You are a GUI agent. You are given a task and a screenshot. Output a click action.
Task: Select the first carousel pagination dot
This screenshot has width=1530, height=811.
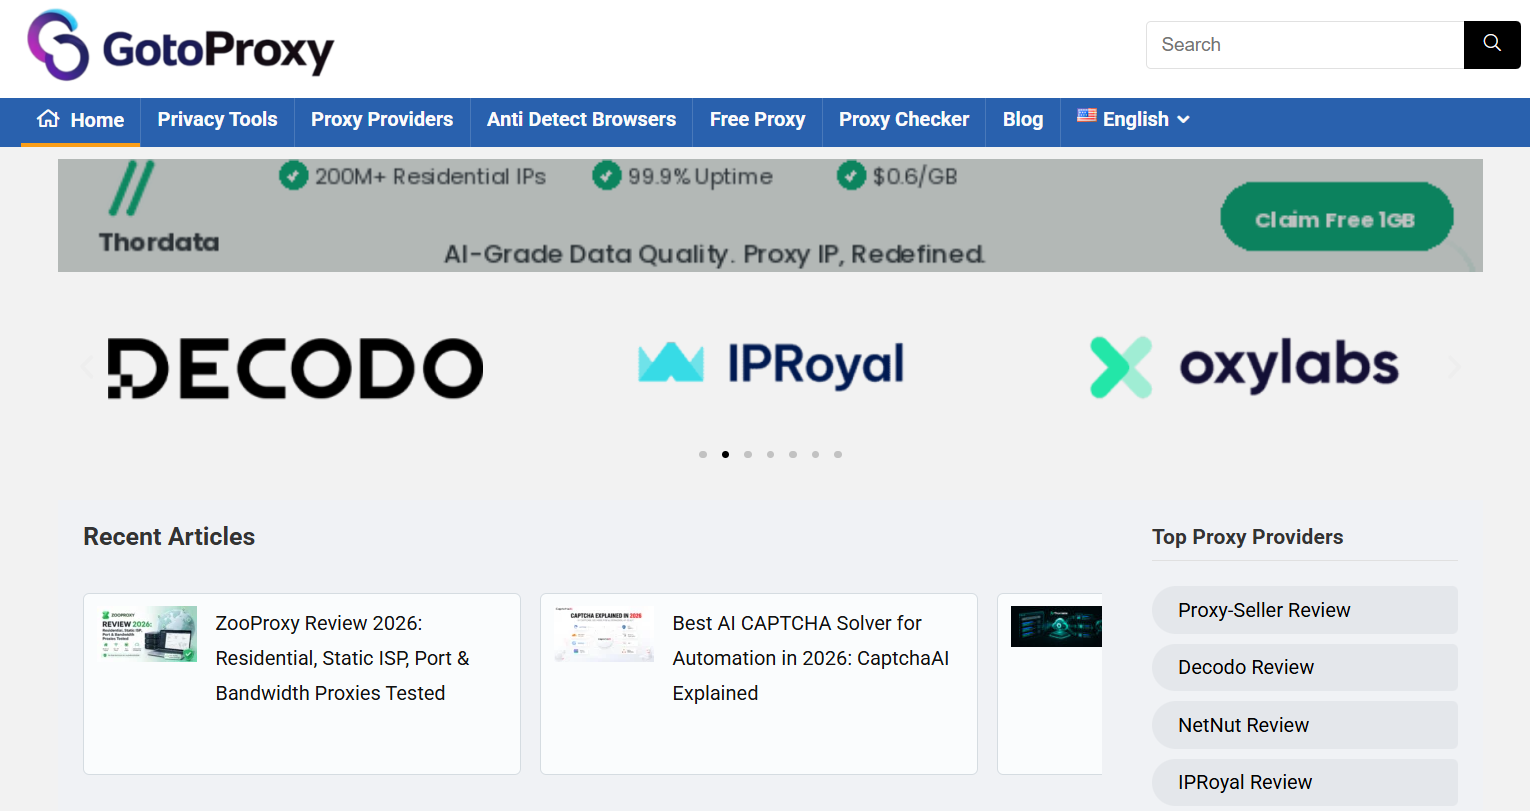pyautogui.click(x=703, y=454)
